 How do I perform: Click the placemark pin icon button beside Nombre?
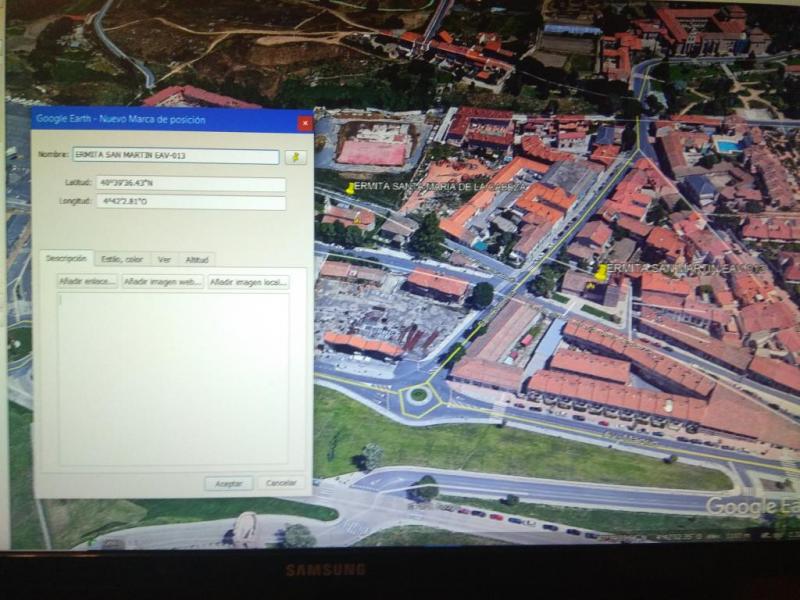[x=295, y=157]
